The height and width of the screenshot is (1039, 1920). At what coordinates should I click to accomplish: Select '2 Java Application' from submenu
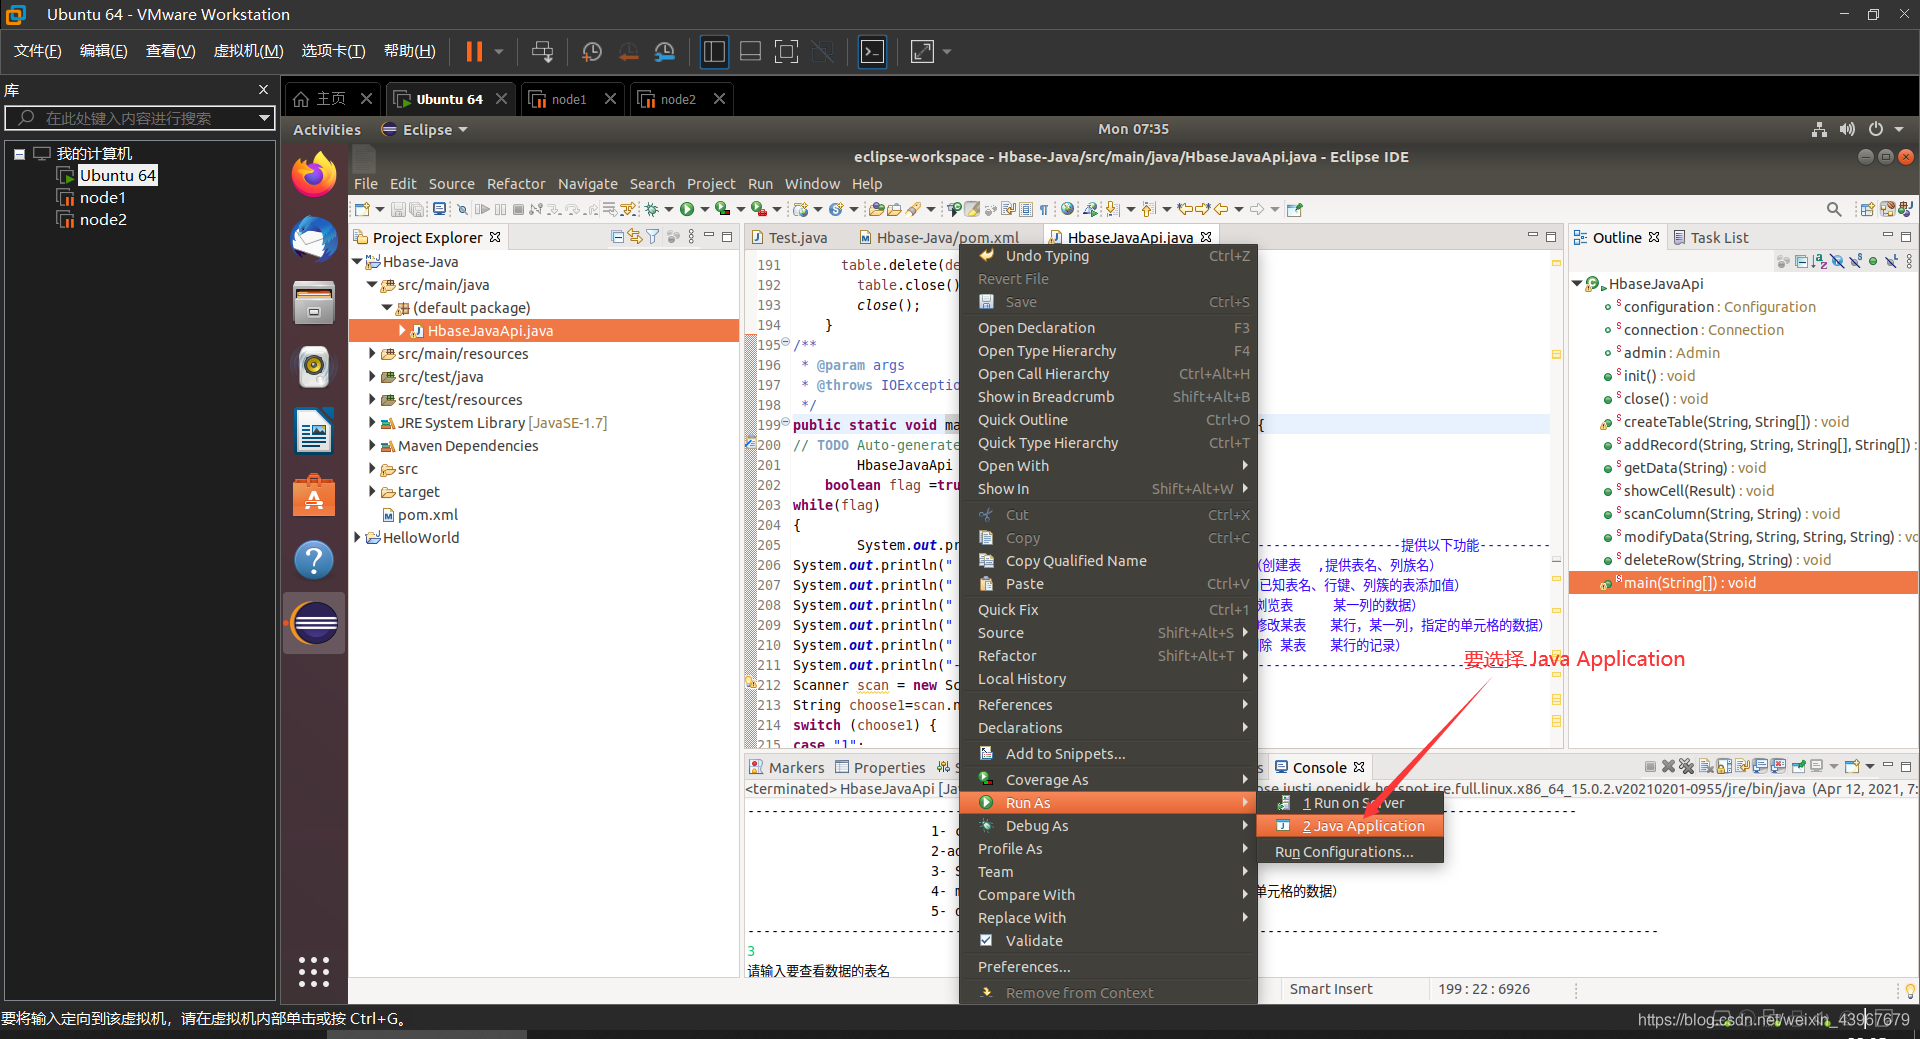pos(1350,826)
